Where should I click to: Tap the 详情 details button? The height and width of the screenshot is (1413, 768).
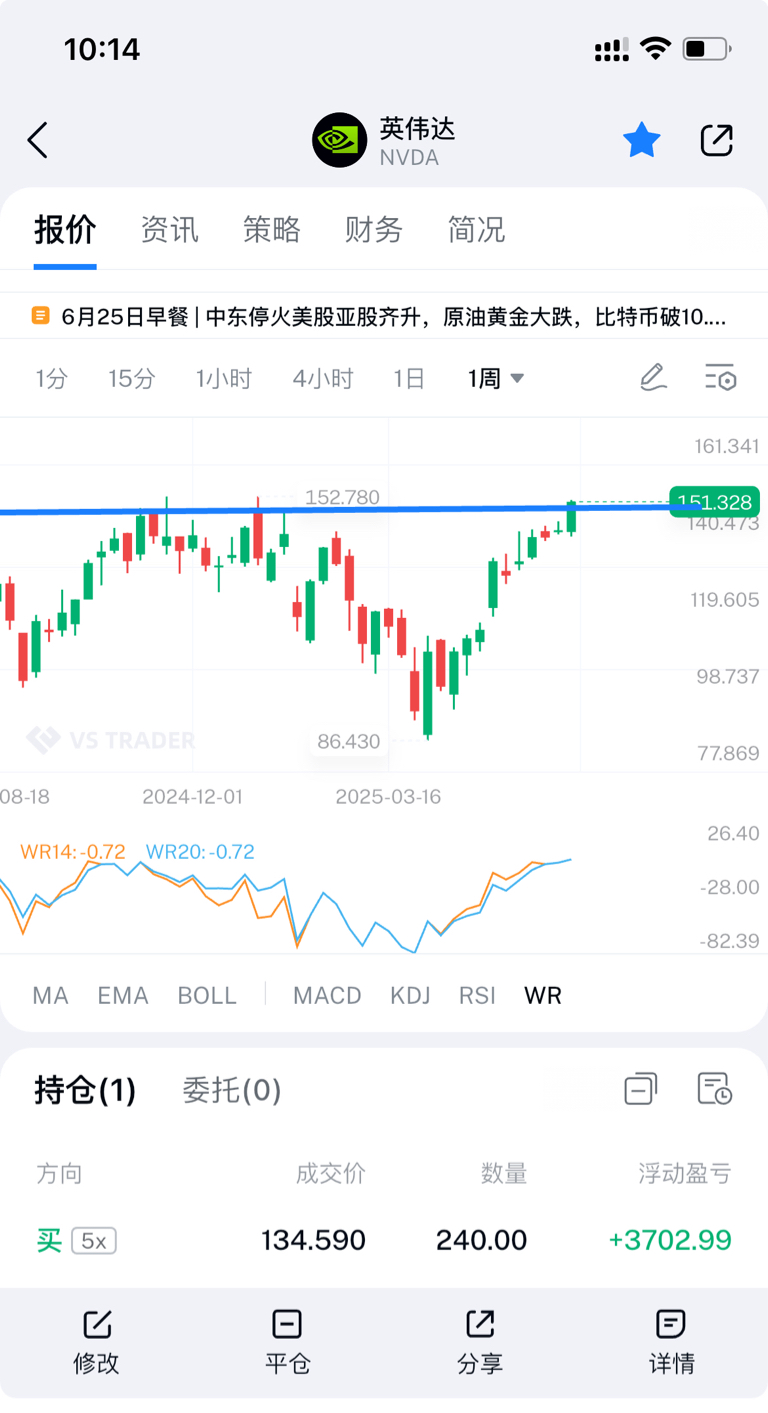click(671, 1341)
